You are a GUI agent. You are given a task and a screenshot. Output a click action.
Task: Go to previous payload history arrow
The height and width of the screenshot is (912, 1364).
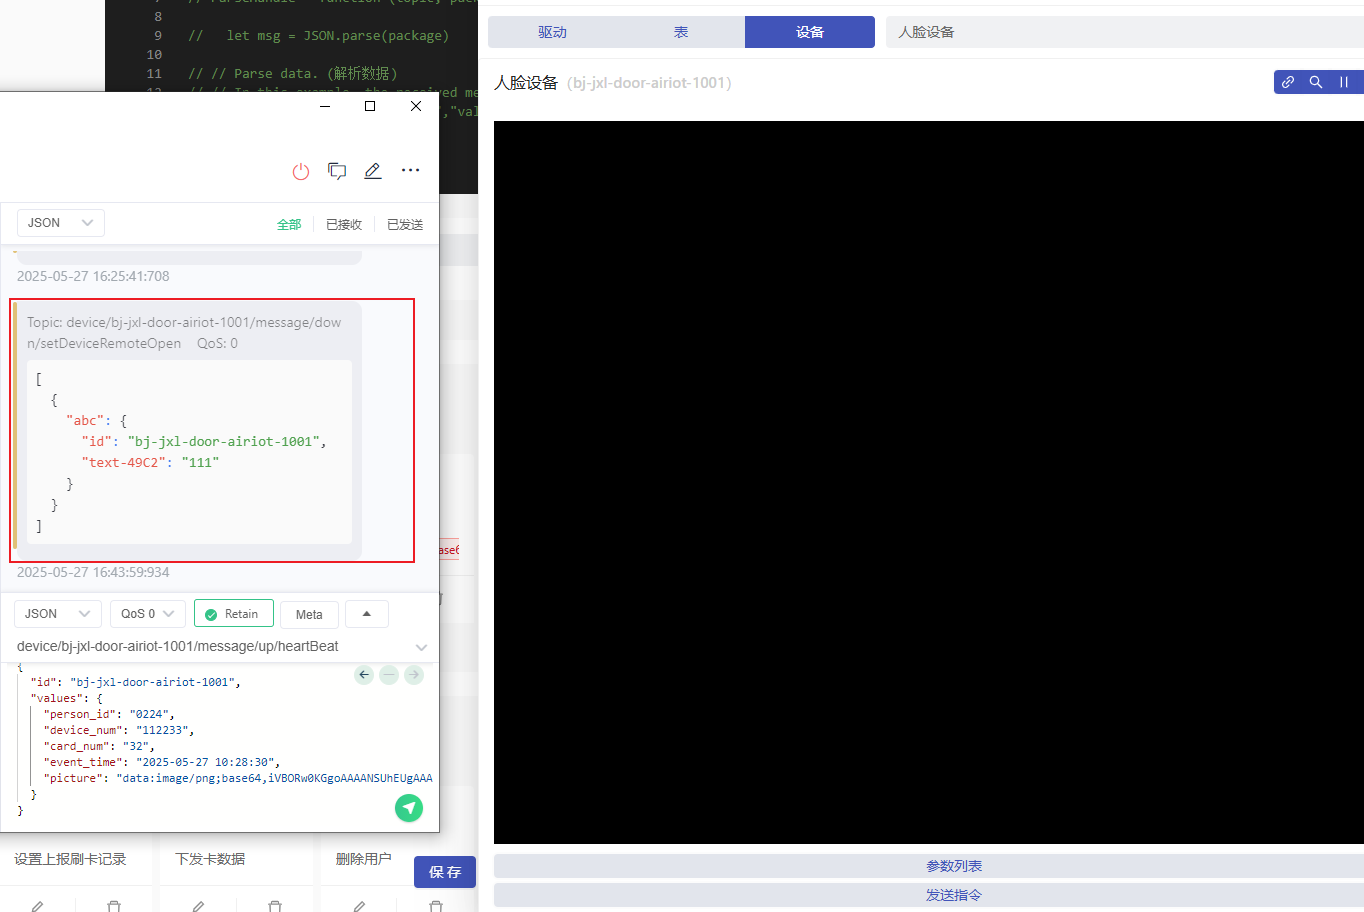tap(364, 675)
